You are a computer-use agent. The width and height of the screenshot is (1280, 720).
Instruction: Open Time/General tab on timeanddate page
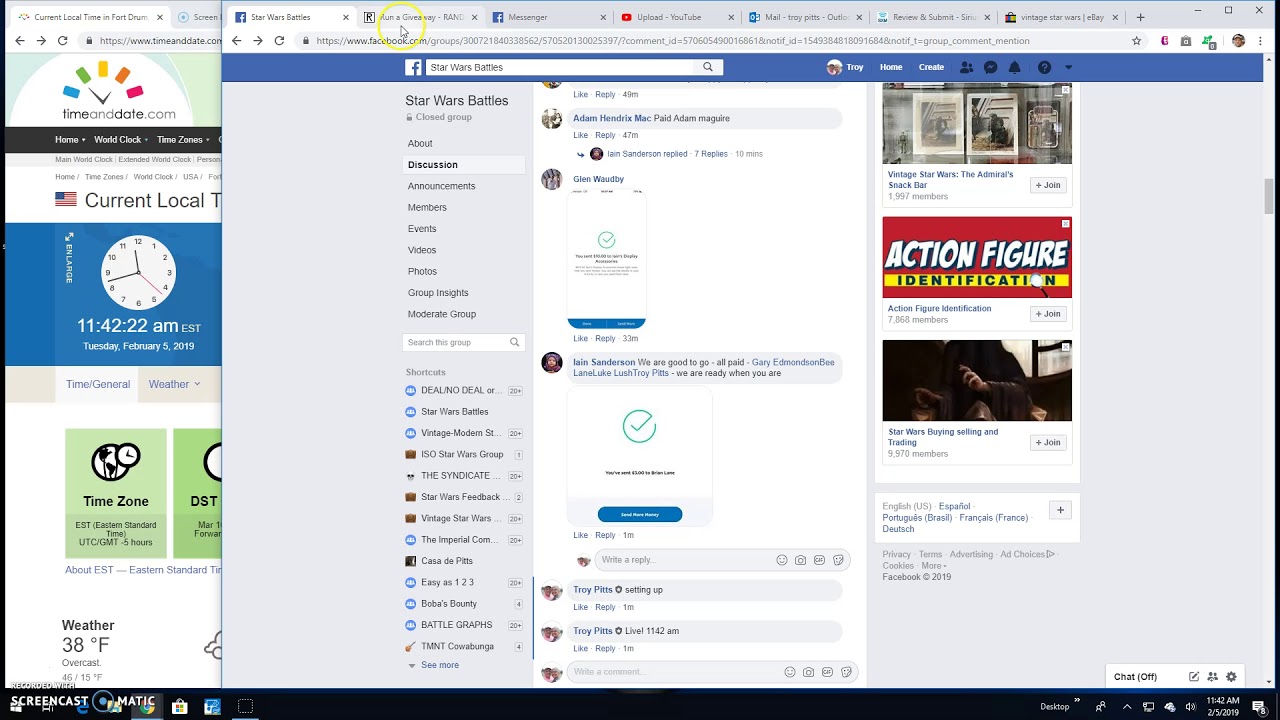(x=98, y=384)
